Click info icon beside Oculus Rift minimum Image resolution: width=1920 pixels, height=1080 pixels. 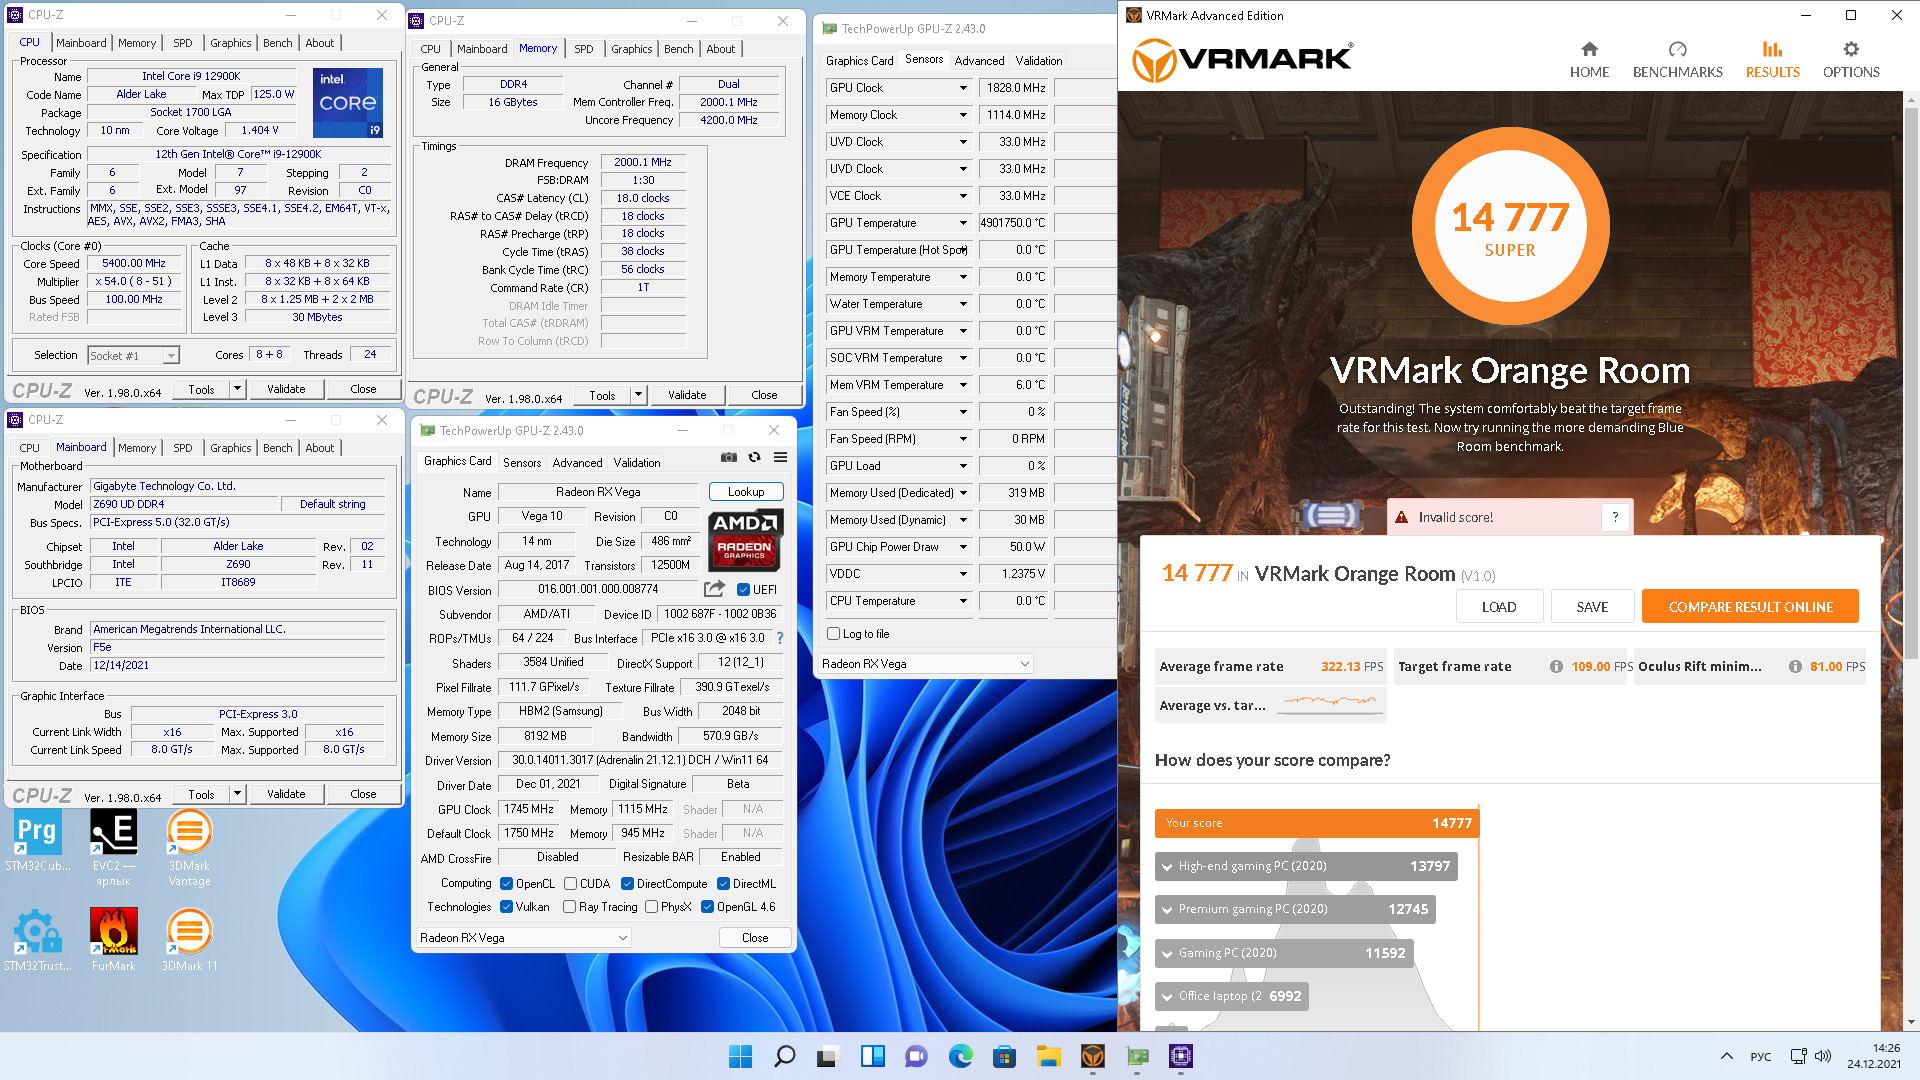pos(1795,666)
